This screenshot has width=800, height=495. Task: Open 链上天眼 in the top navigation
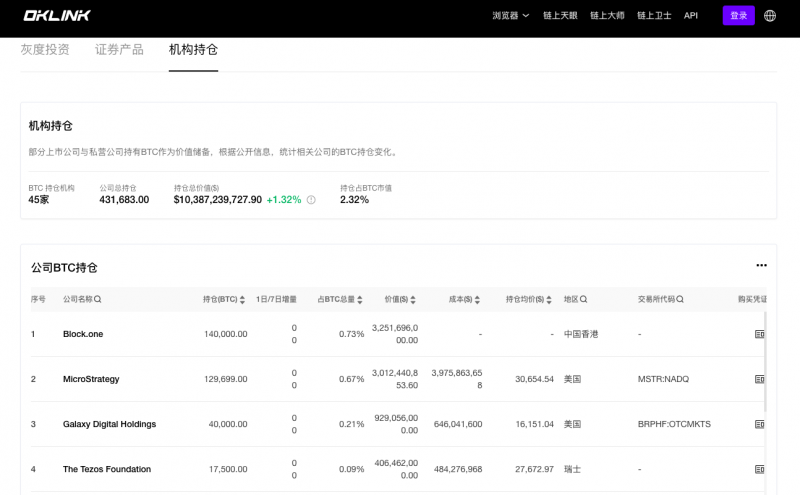click(x=560, y=15)
